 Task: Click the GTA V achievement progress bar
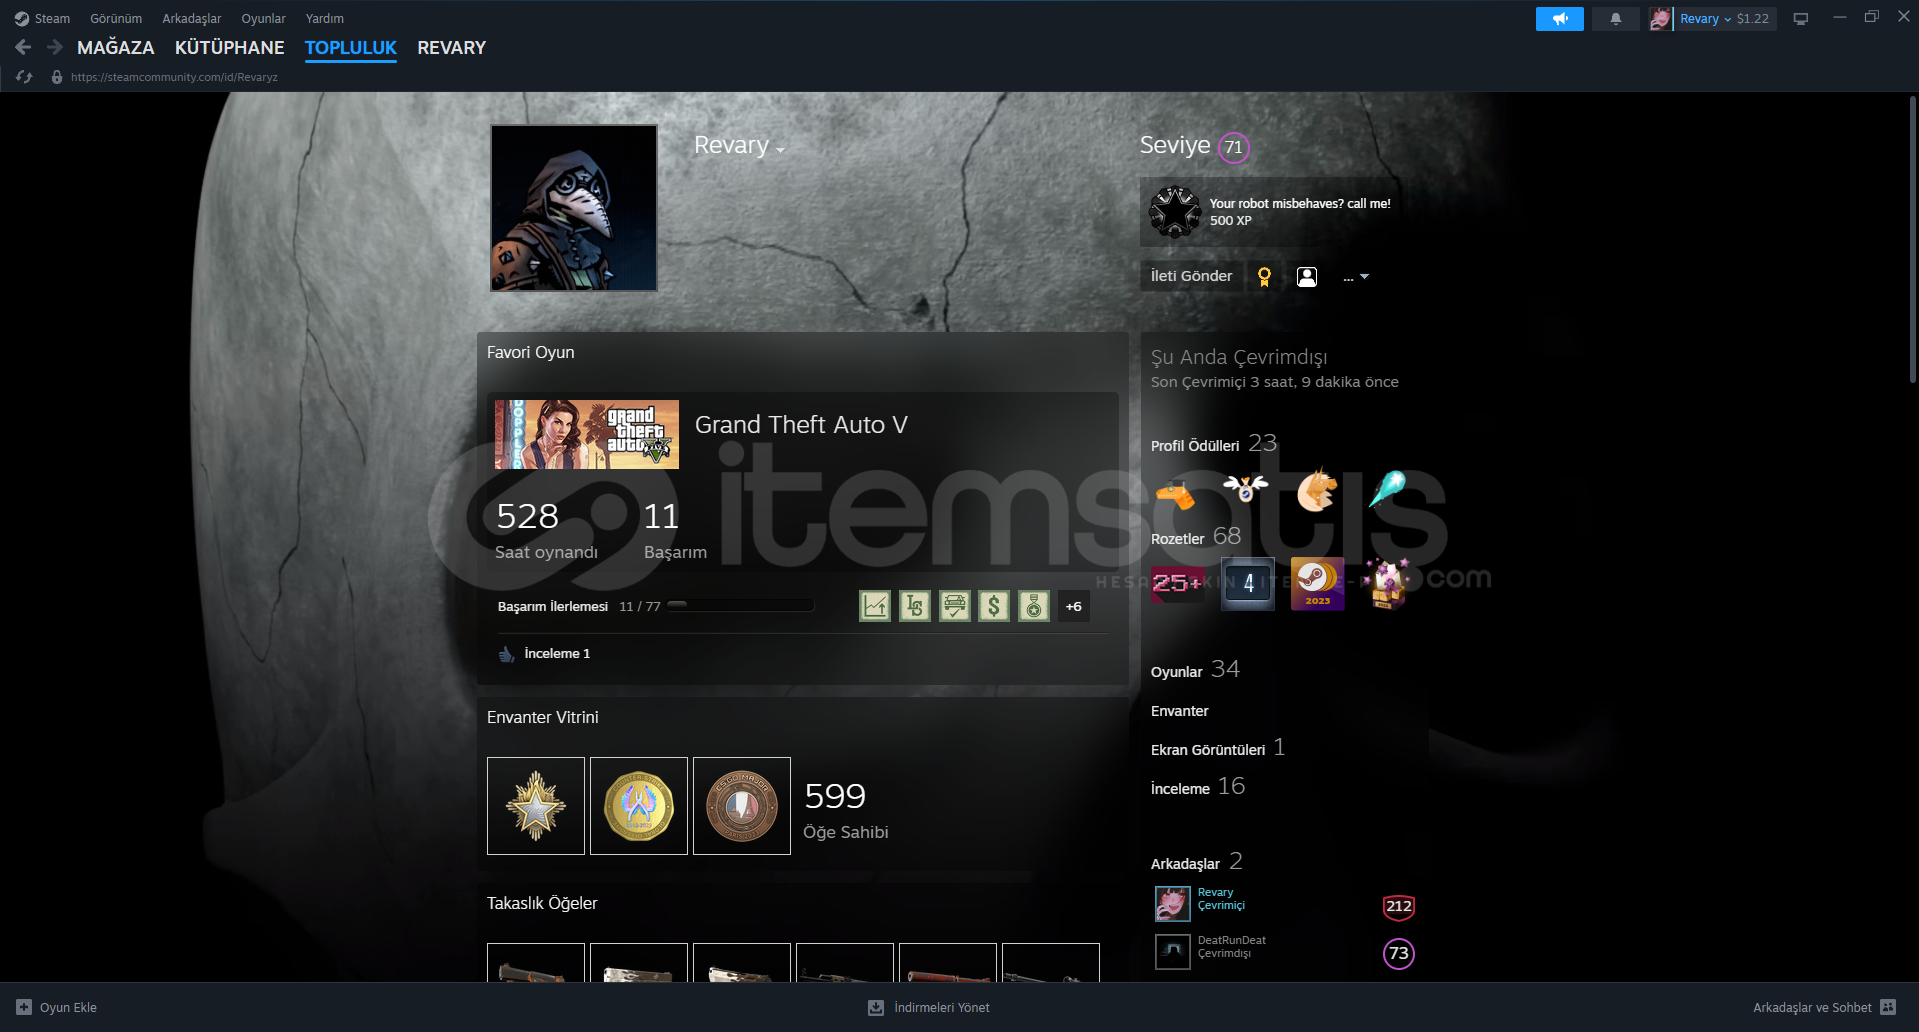[740, 605]
